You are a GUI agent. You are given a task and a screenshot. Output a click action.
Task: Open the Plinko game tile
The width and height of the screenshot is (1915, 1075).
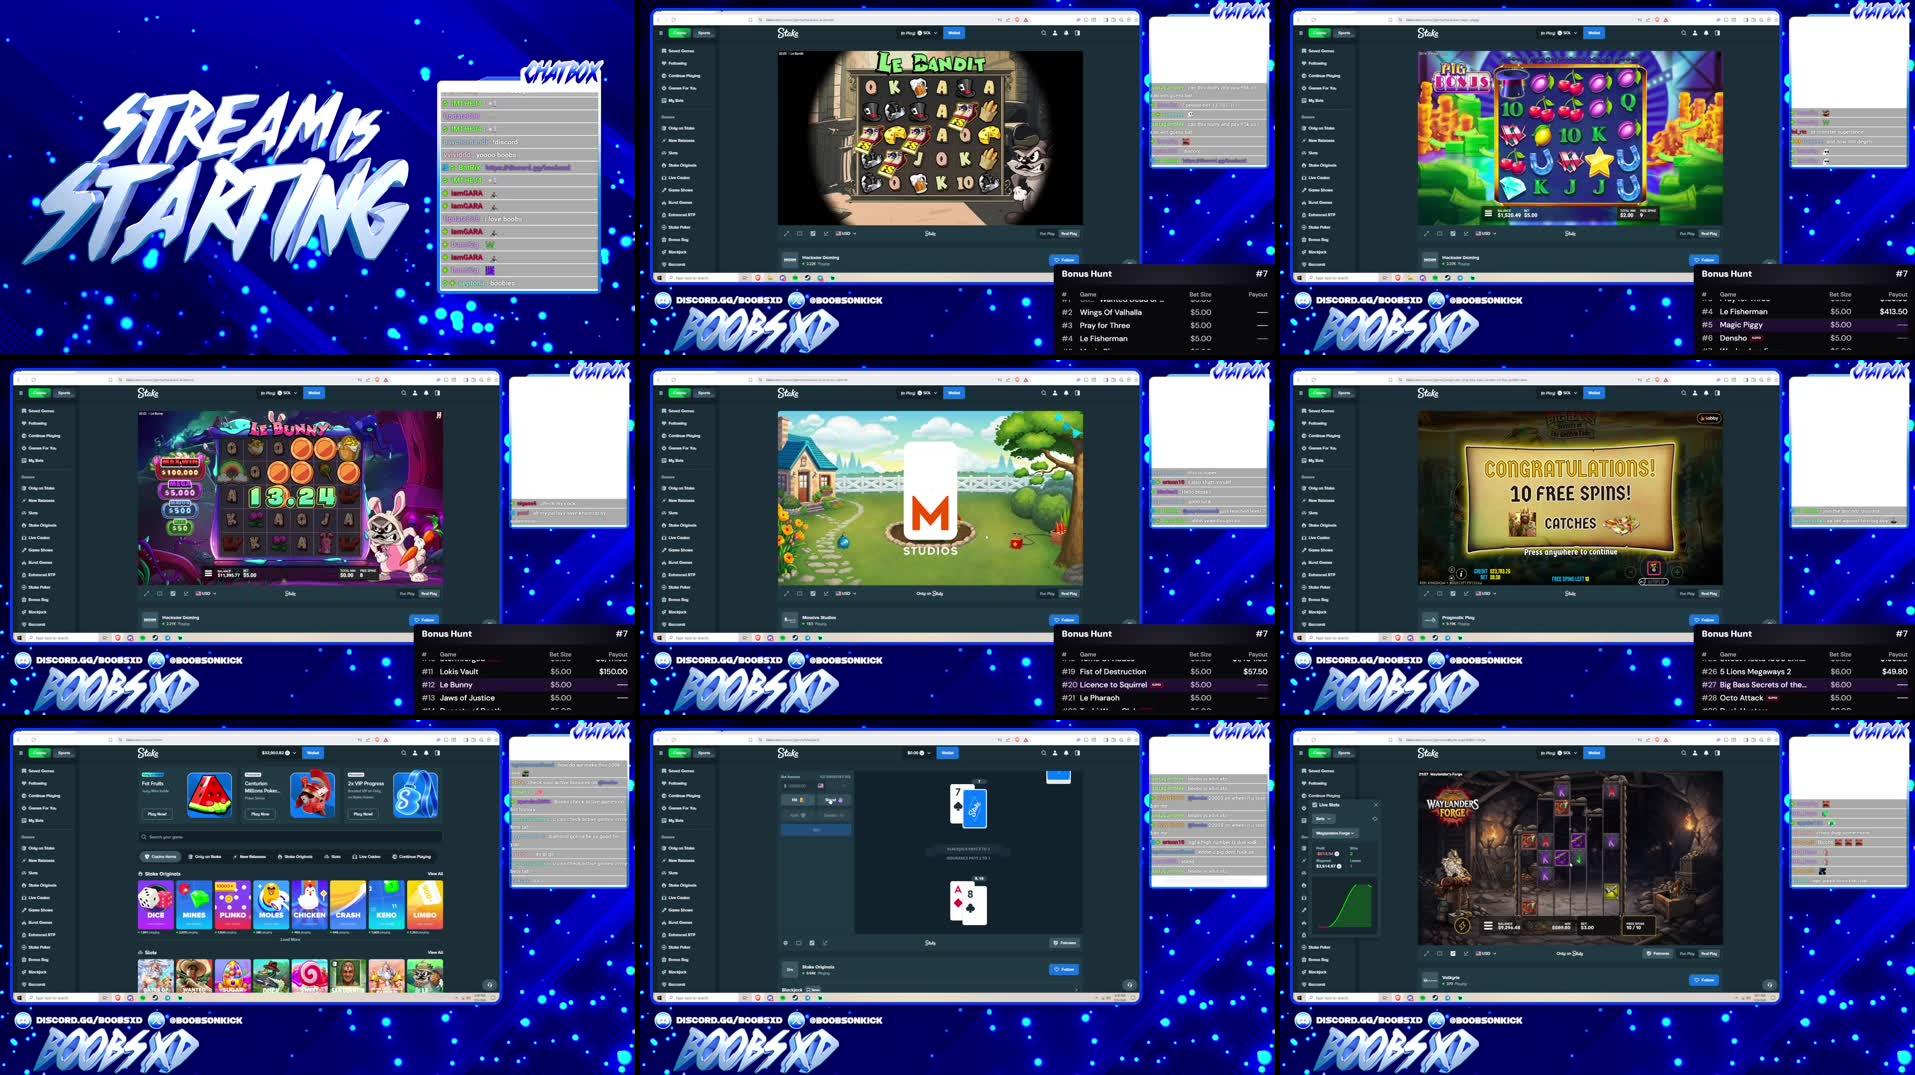233,905
